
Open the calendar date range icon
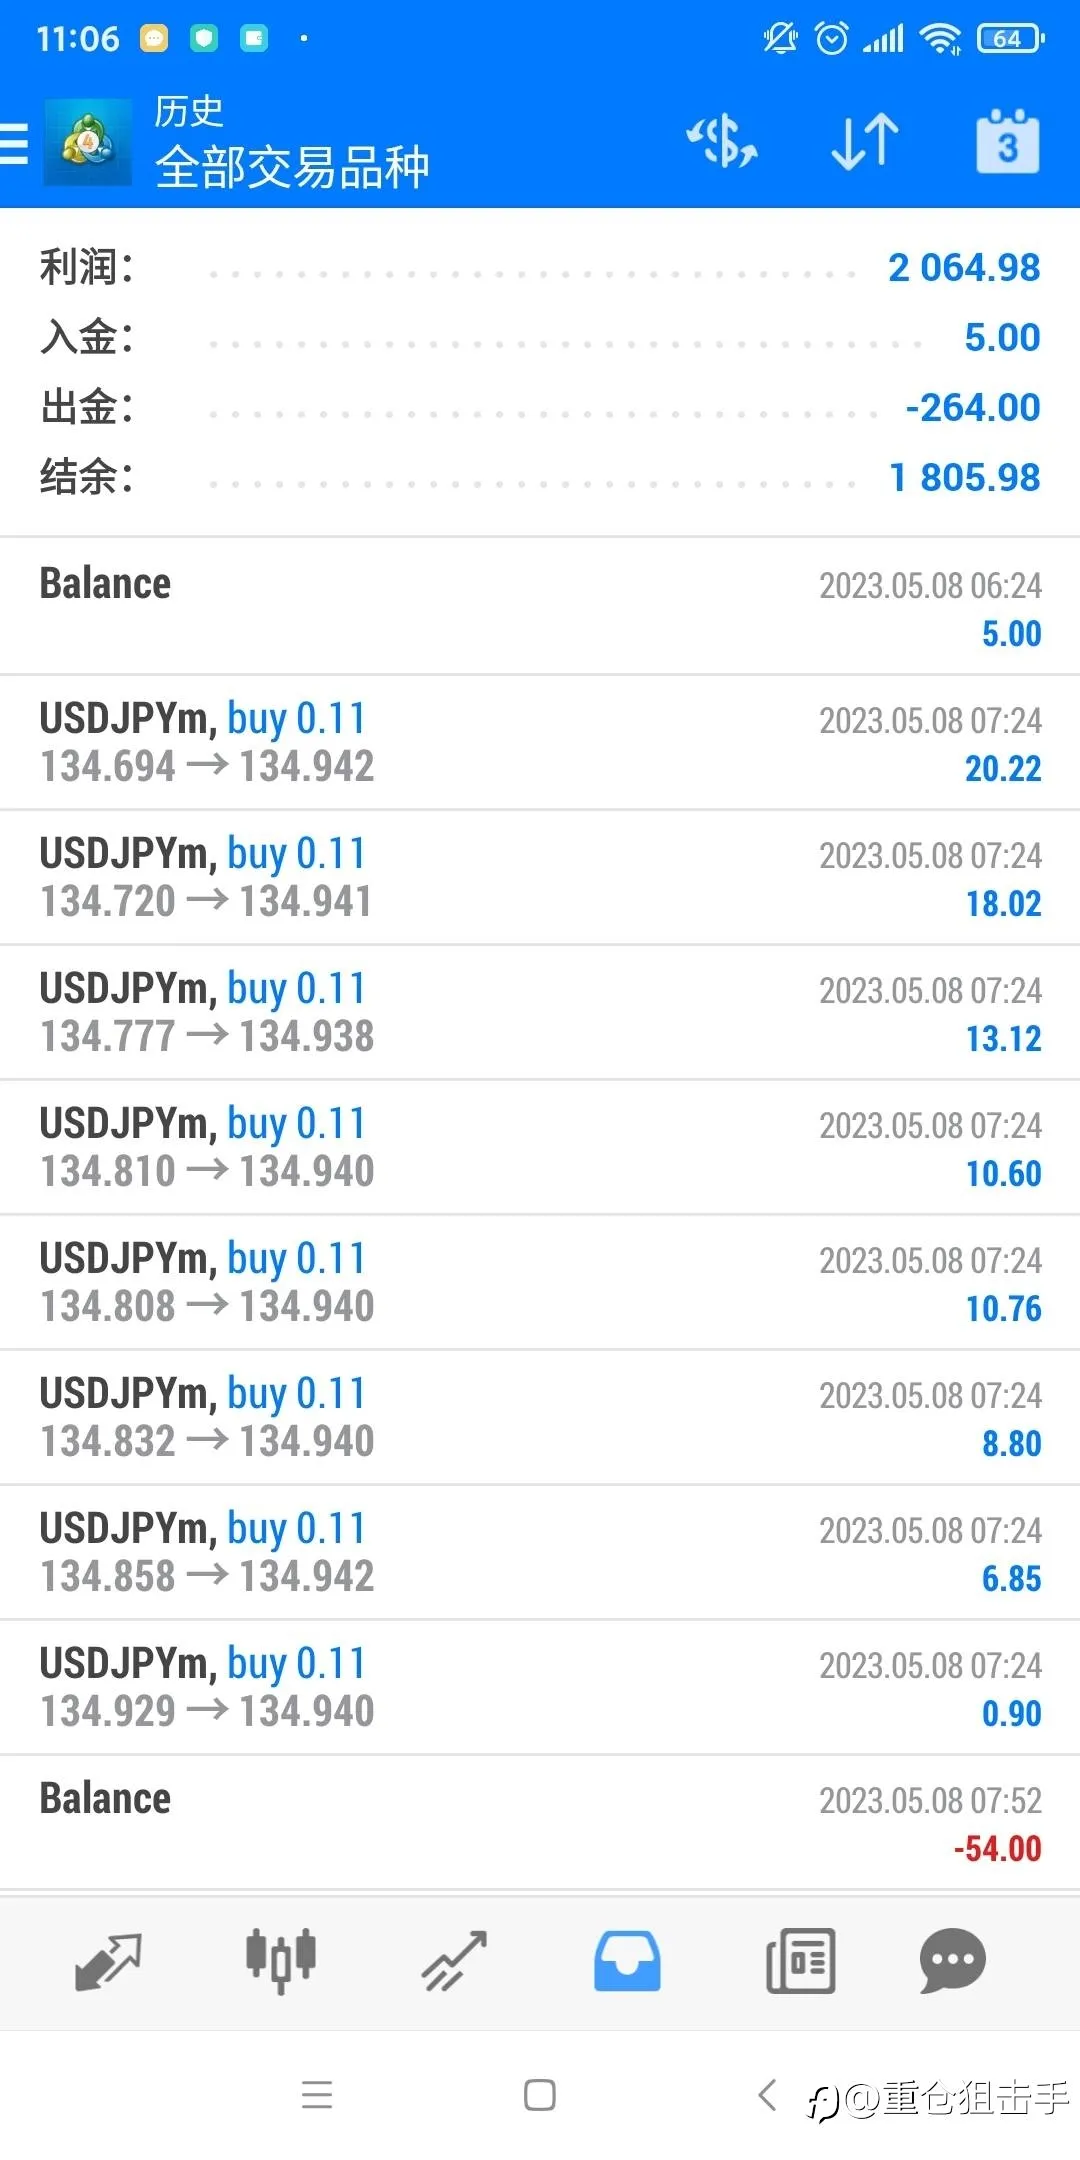tap(1007, 141)
